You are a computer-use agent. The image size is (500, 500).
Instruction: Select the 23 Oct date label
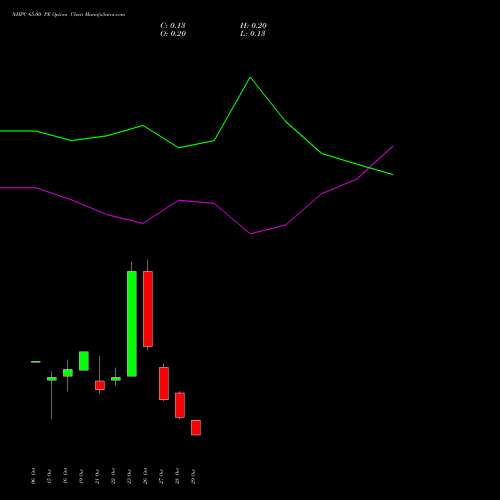tap(129, 476)
